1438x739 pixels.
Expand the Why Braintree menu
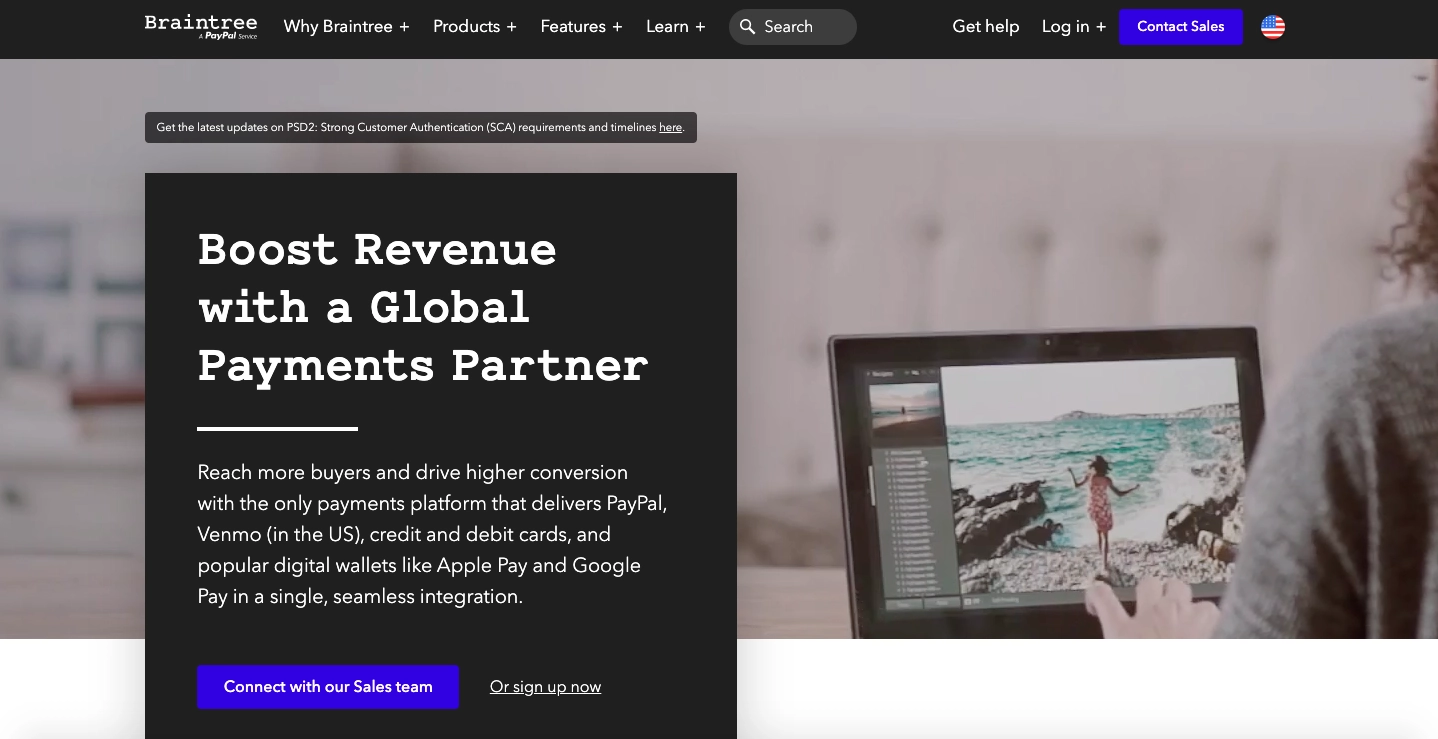point(346,27)
